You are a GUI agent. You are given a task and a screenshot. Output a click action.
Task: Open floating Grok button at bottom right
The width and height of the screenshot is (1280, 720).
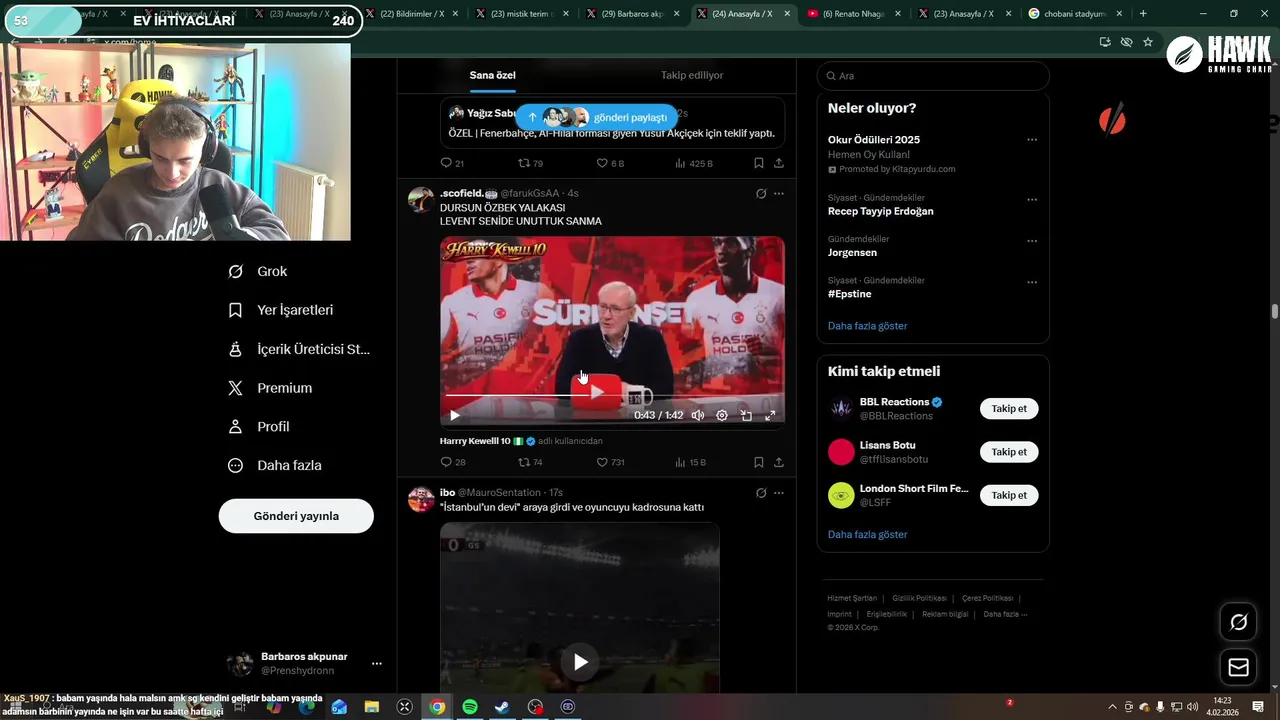(1238, 622)
